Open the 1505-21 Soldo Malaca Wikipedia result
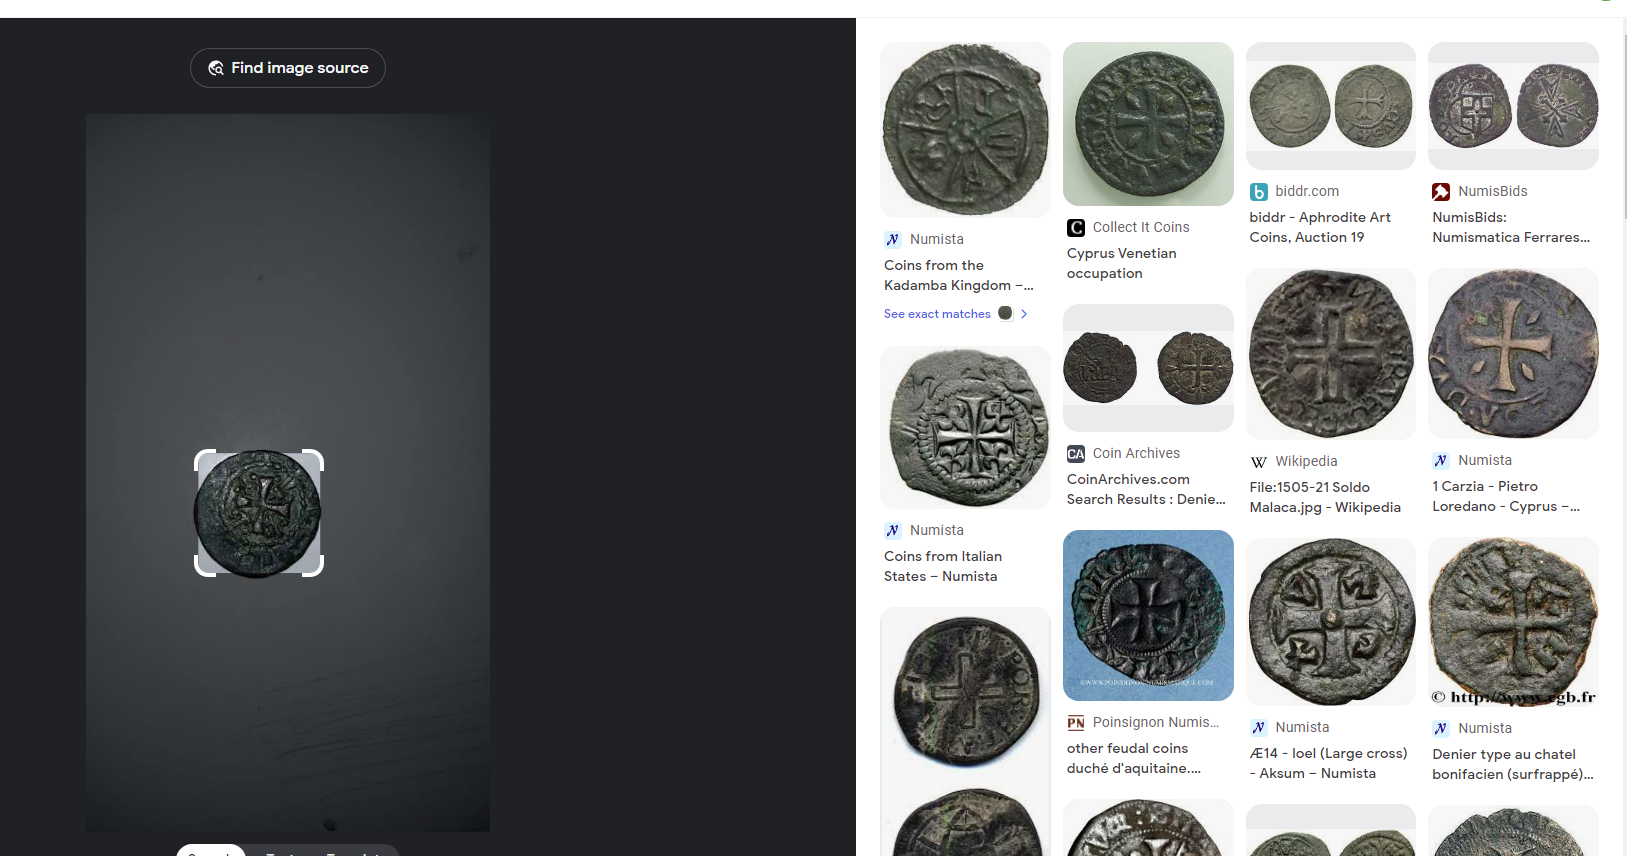 pos(1325,497)
